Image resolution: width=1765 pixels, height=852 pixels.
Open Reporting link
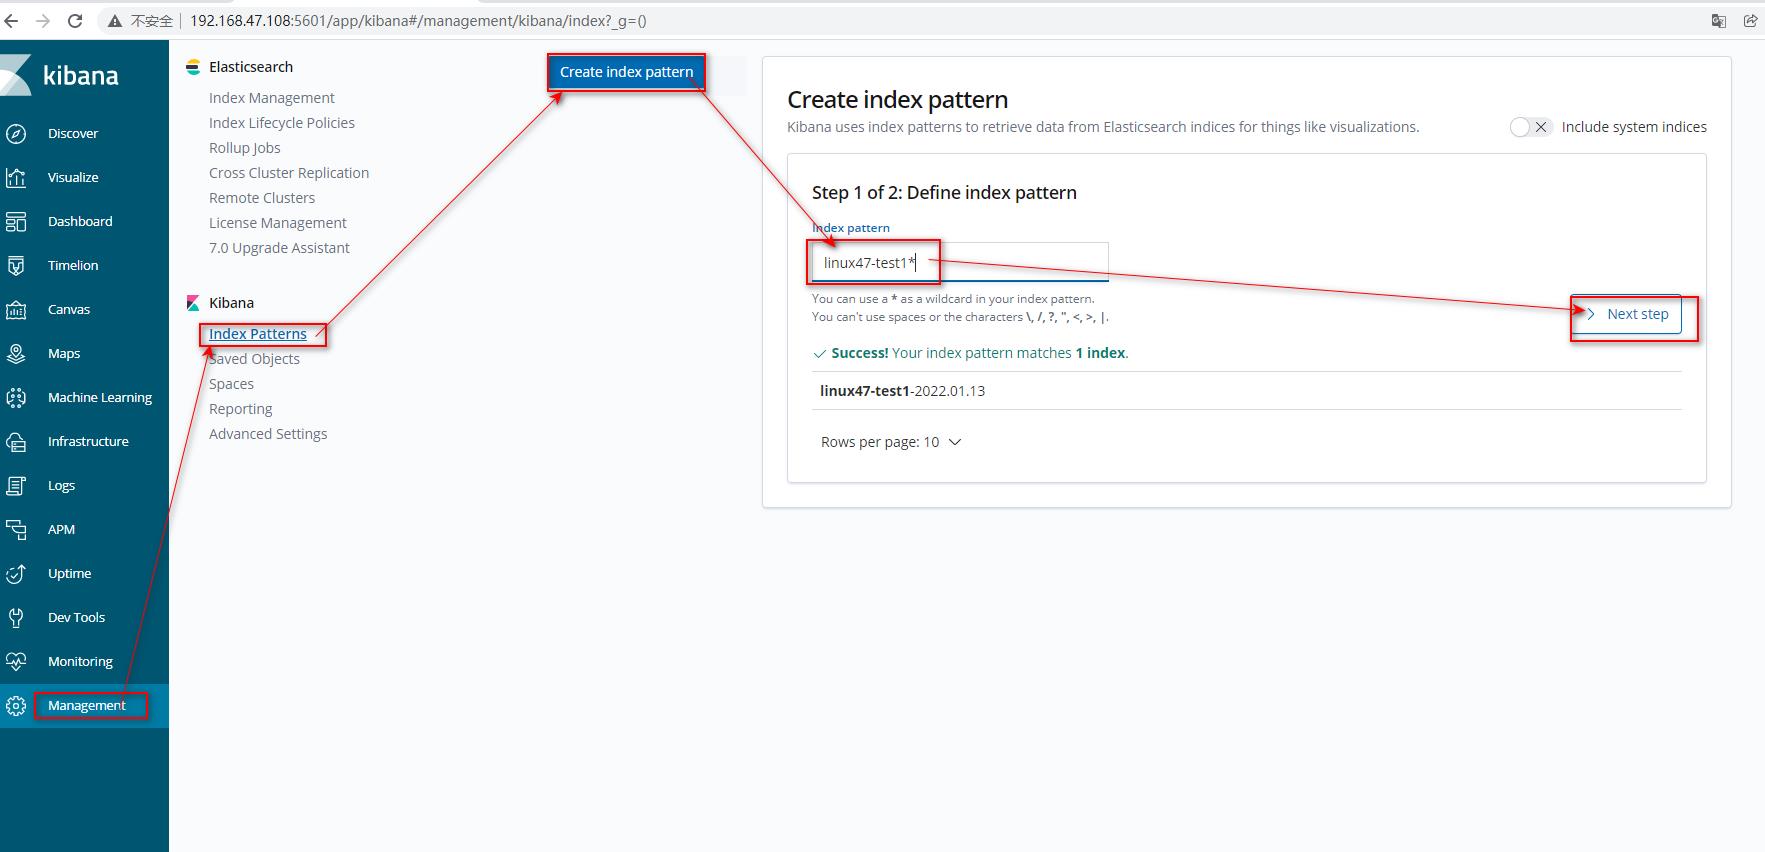(x=240, y=409)
